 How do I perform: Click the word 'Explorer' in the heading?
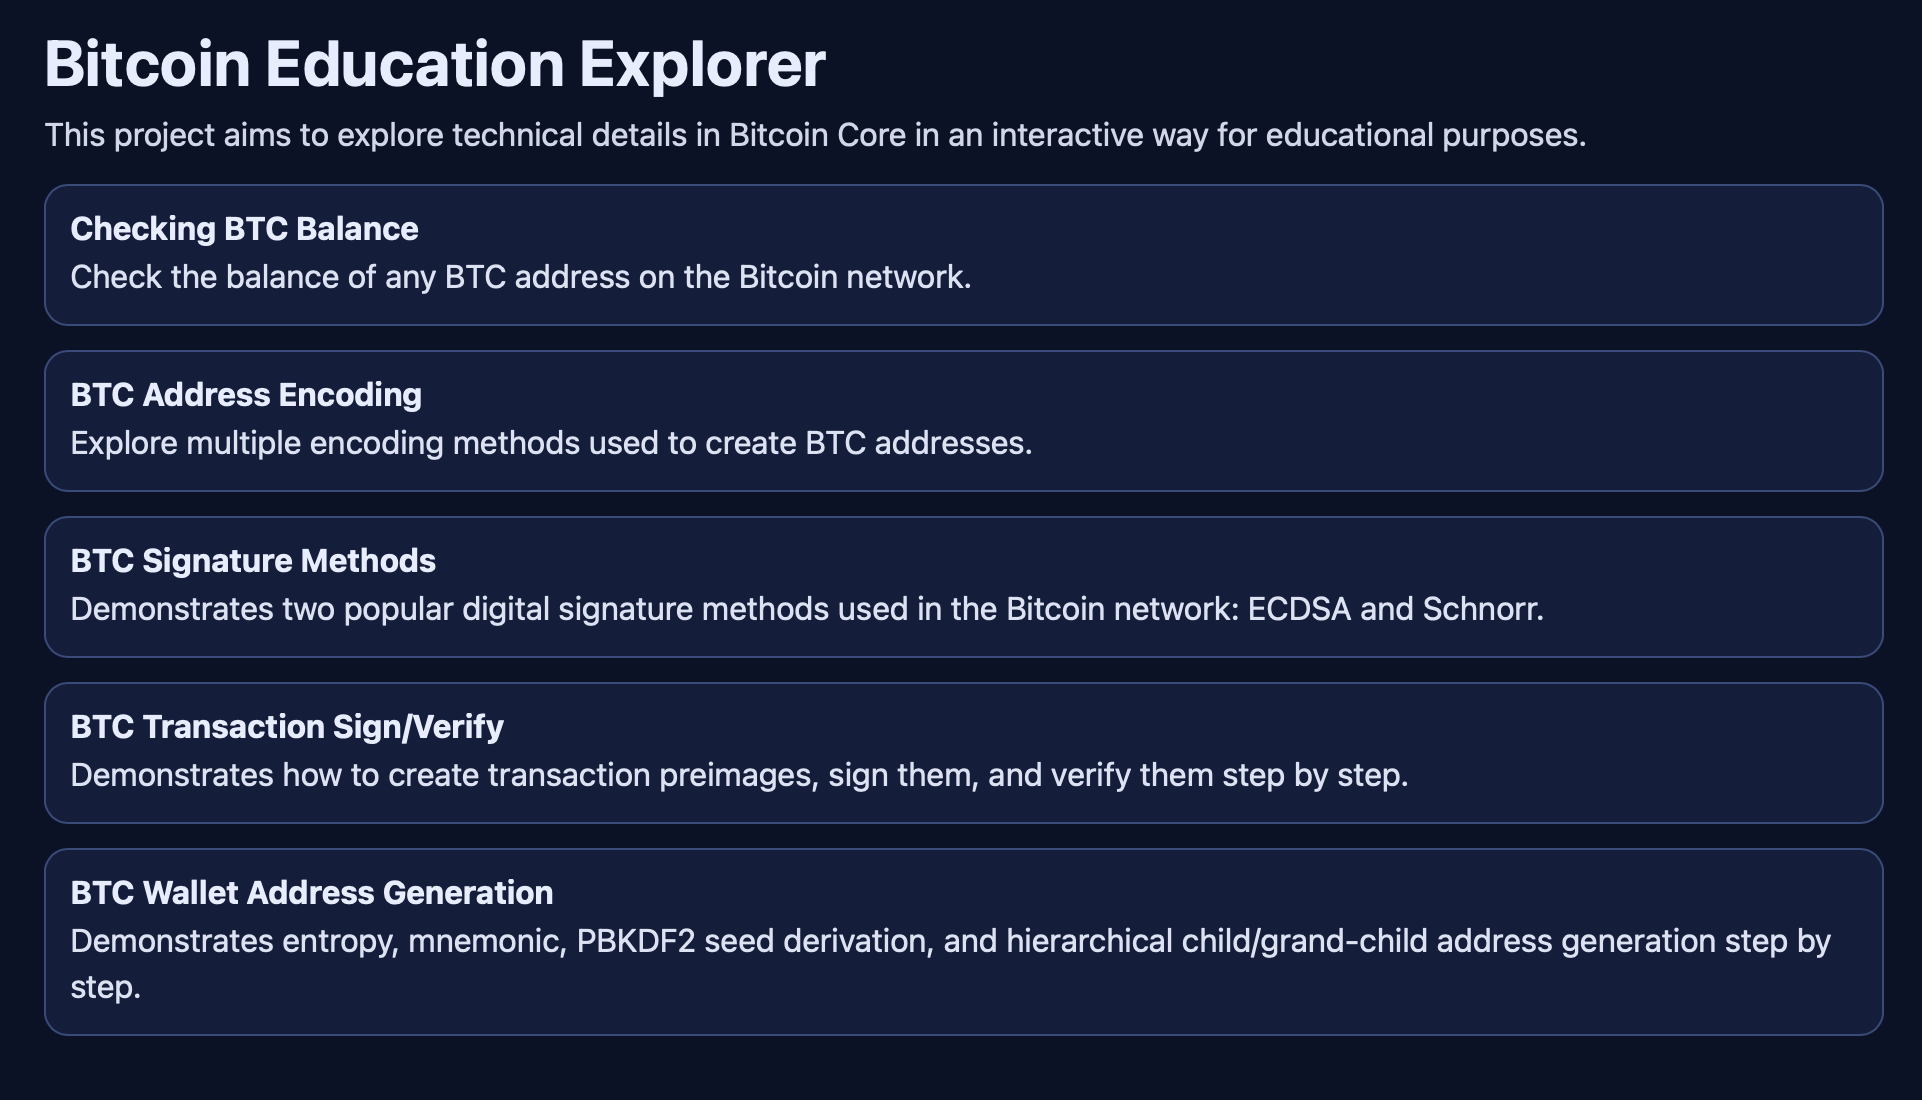702,64
